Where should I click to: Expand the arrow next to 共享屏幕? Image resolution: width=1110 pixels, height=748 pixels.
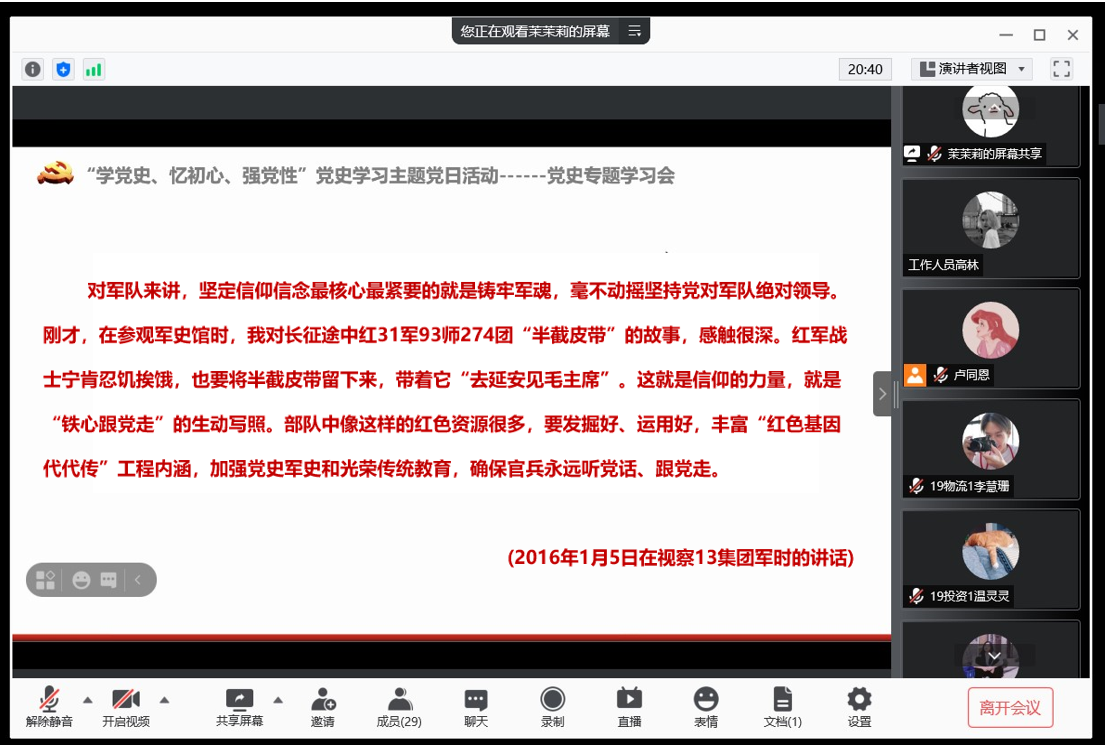(x=278, y=699)
